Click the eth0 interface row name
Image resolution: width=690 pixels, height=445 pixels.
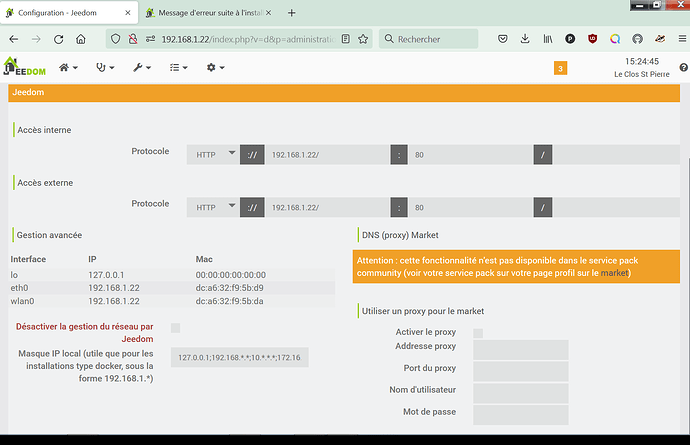point(19,288)
